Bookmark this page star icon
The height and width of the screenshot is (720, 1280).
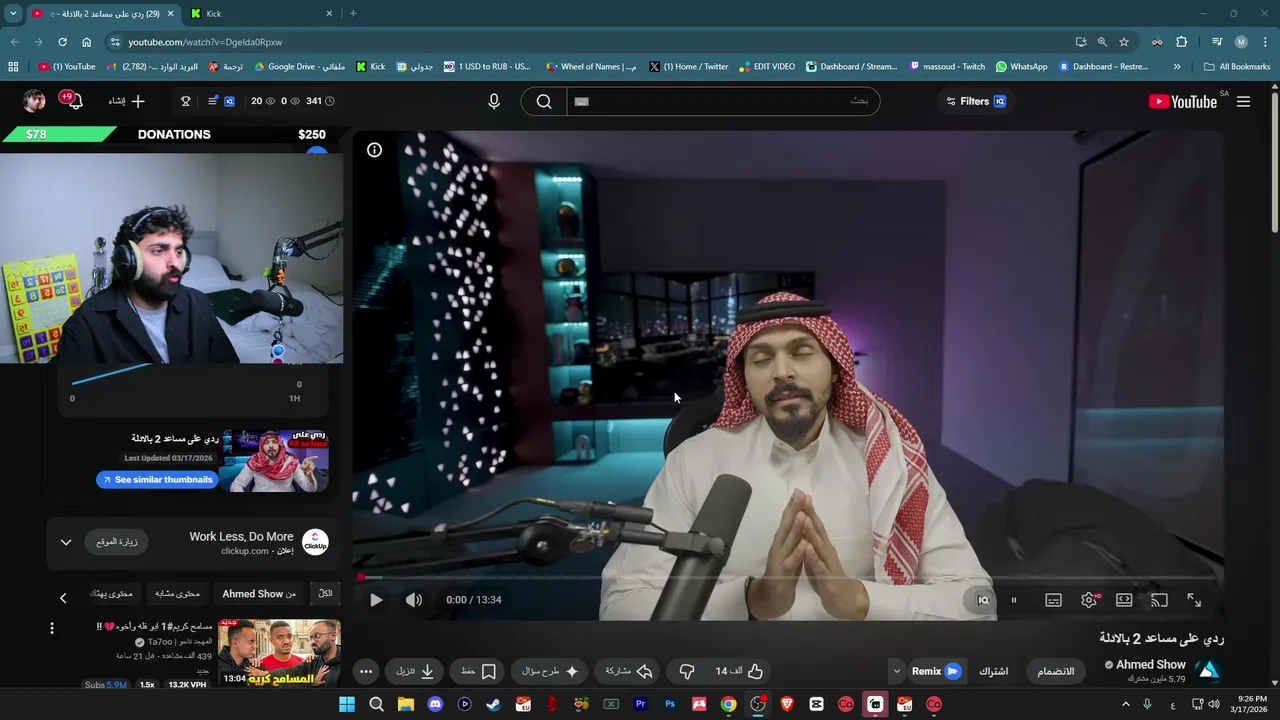point(1124,42)
